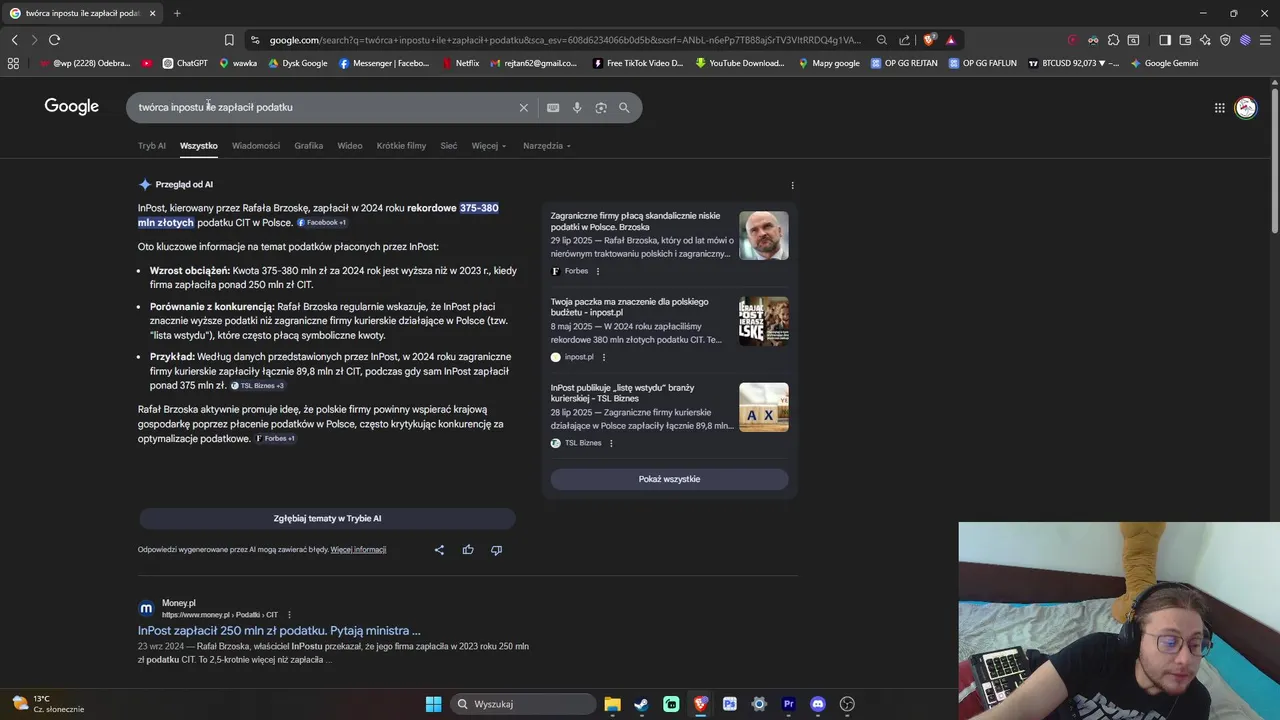Open Forbes result three-dot menu
Screen dimensions: 1280x720
pos(598,271)
